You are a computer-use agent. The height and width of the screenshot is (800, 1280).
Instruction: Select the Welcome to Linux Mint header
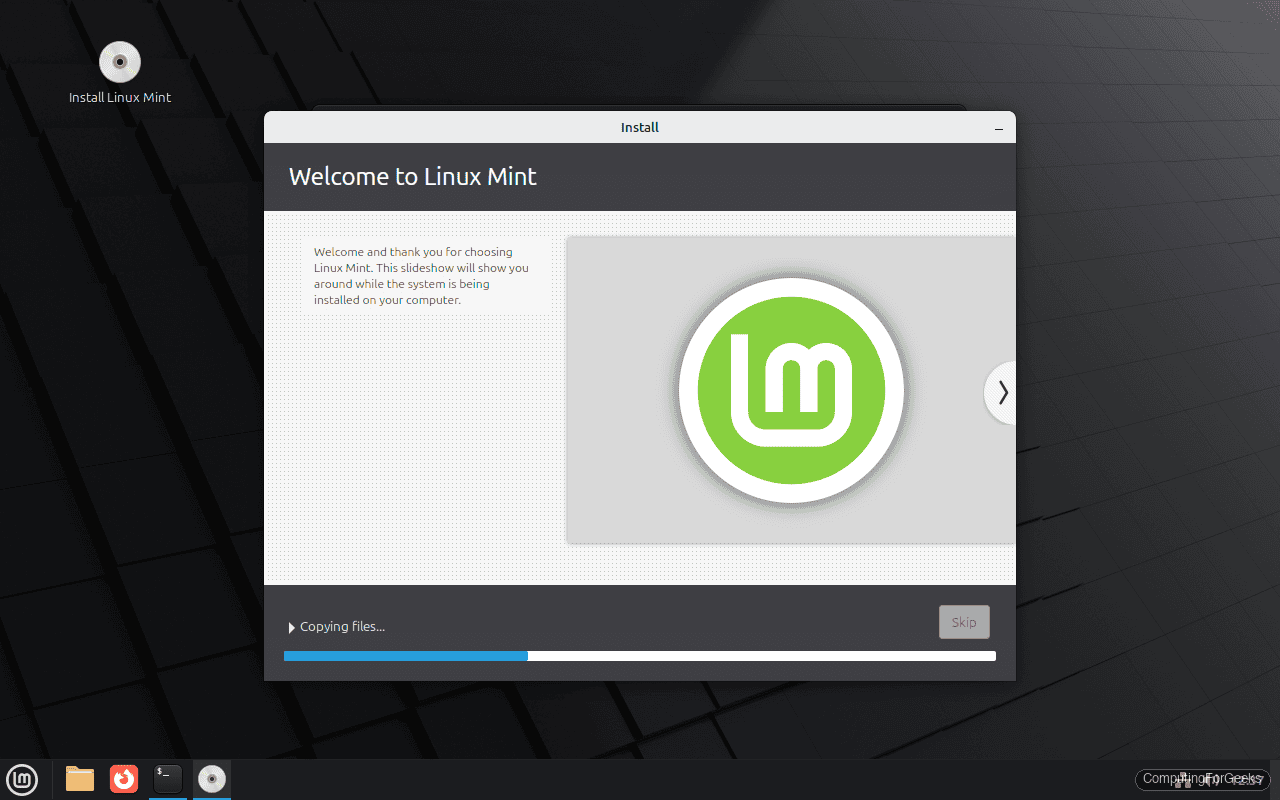tap(412, 176)
